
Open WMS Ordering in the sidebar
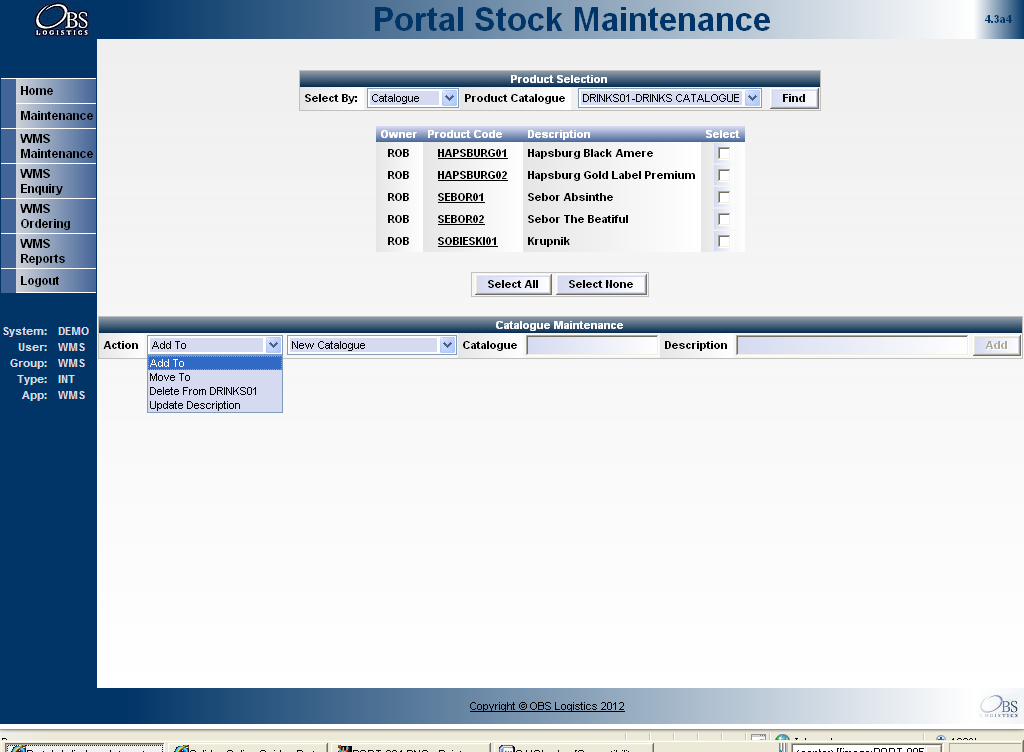(x=48, y=216)
